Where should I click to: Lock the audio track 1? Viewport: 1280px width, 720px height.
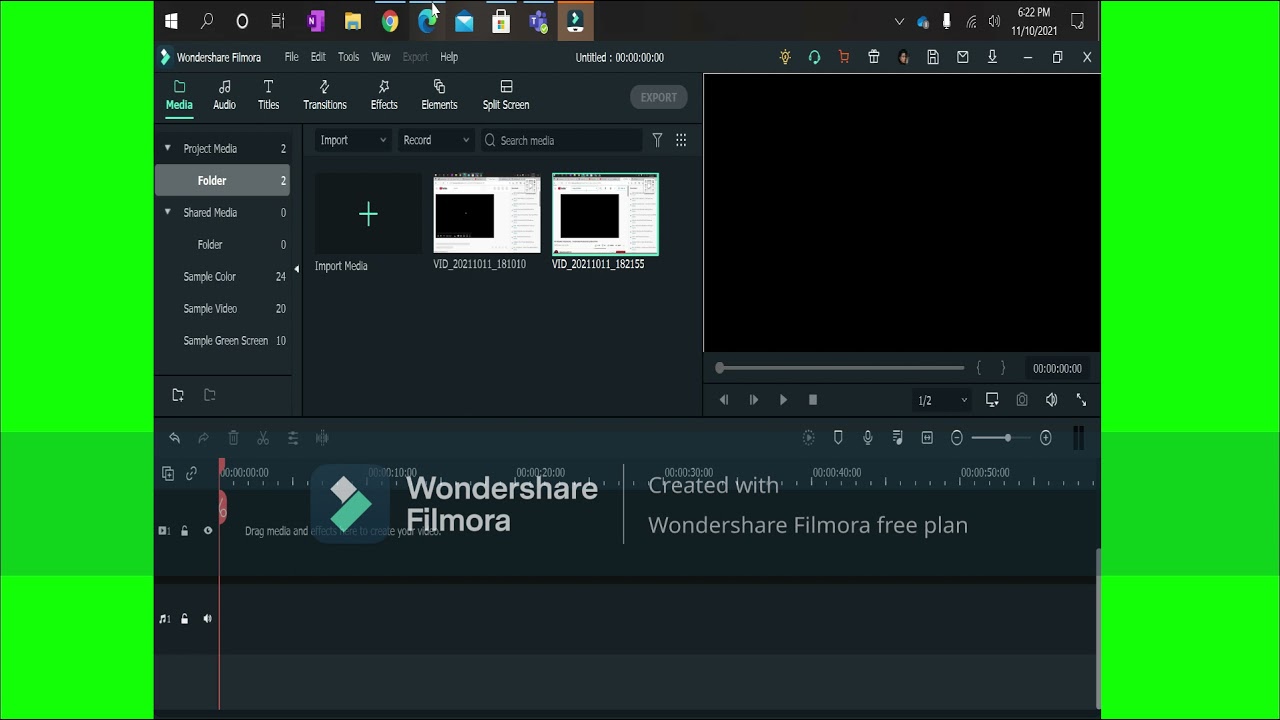click(184, 619)
